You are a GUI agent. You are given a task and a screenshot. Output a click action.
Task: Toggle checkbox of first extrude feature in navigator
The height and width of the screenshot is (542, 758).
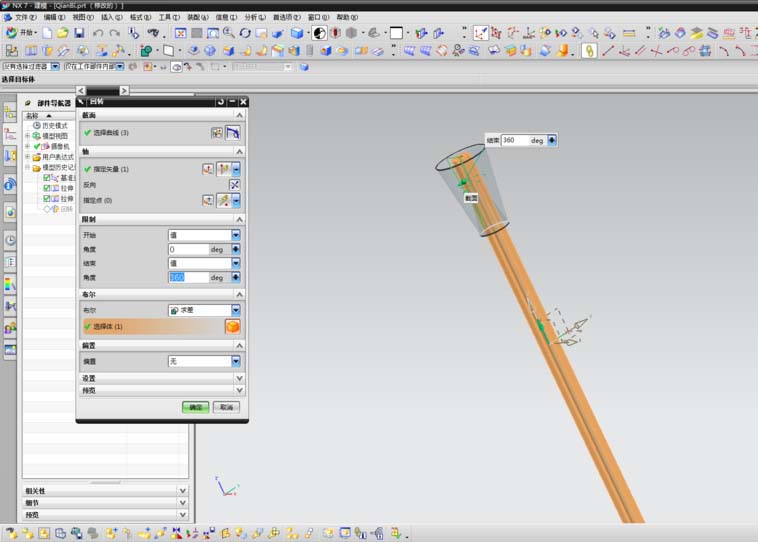(47, 188)
